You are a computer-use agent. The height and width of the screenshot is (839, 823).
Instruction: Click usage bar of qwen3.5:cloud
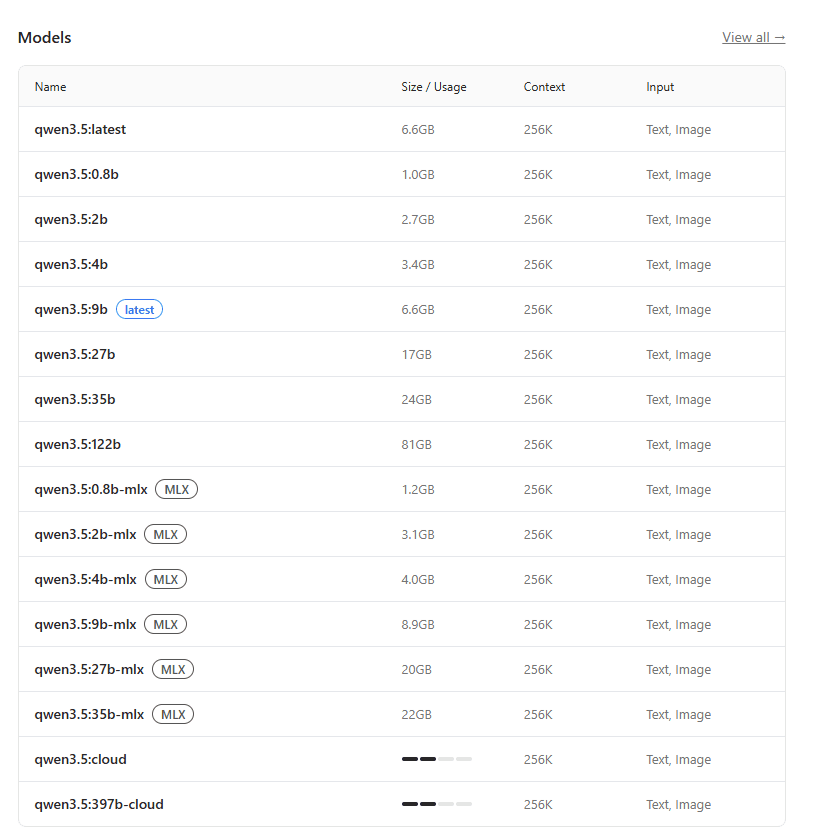[x=437, y=759]
